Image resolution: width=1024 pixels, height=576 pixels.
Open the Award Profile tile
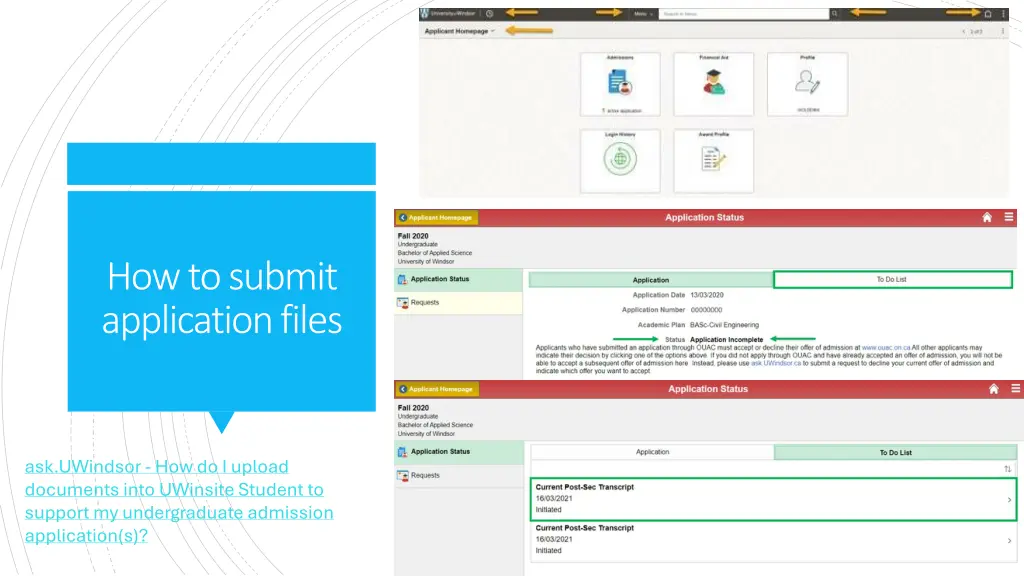[713, 160]
